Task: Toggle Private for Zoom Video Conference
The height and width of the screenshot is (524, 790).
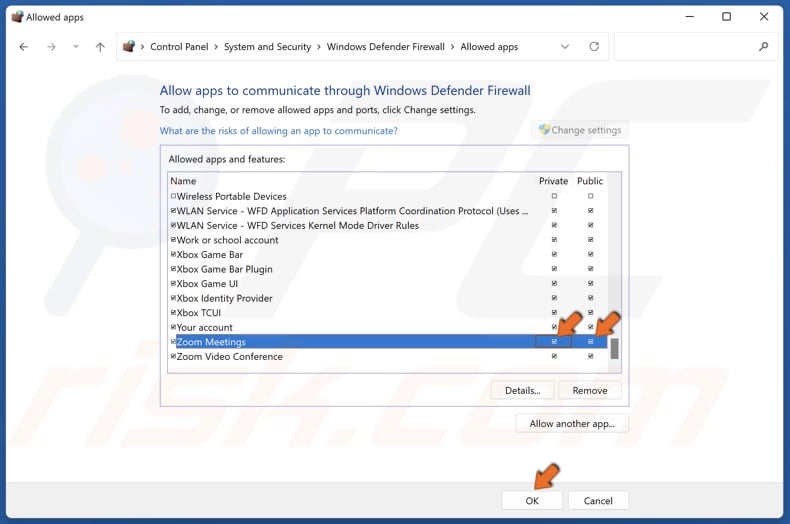Action: tap(554, 356)
